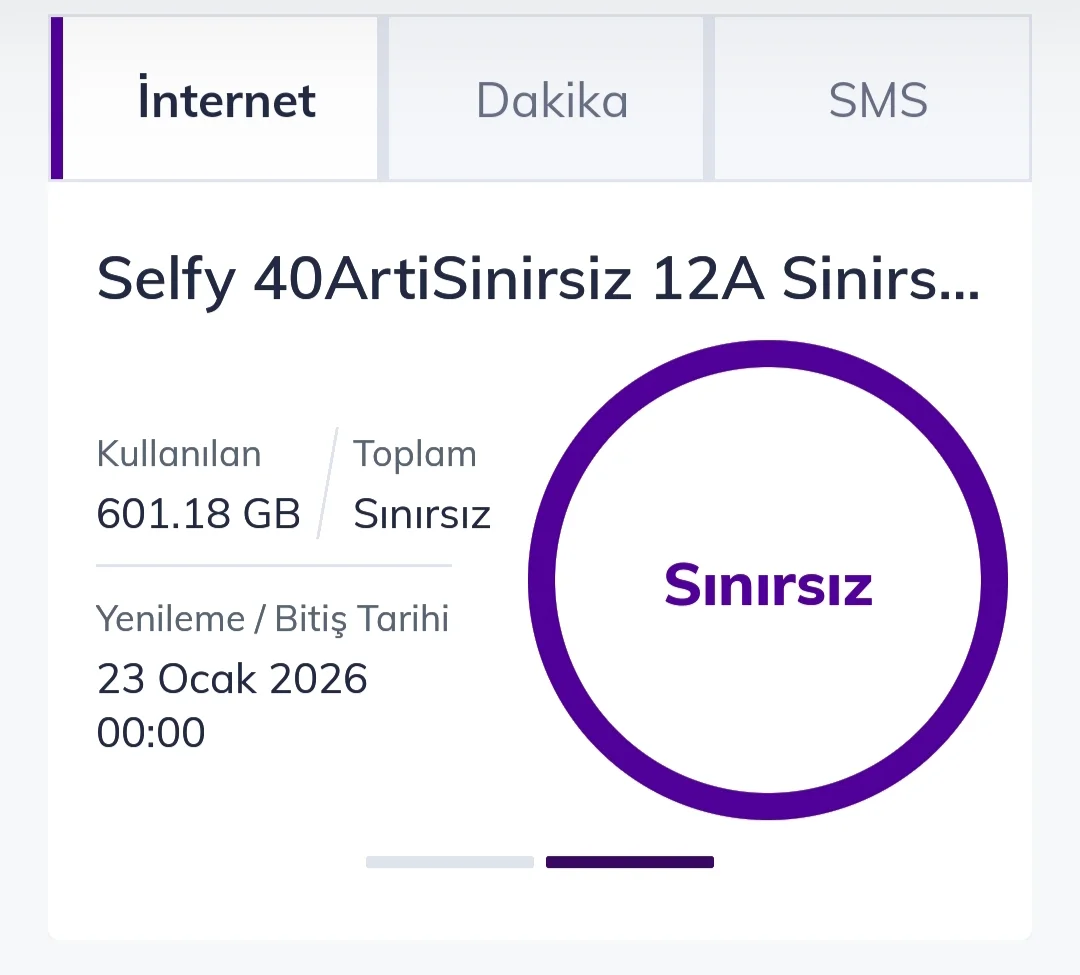The height and width of the screenshot is (975, 1080).
Task: Tap the active purple page indicator
Action: click(x=630, y=862)
